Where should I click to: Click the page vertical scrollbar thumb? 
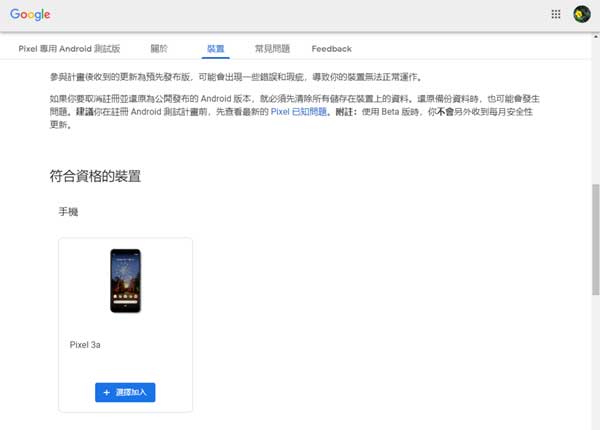[595, 239]
